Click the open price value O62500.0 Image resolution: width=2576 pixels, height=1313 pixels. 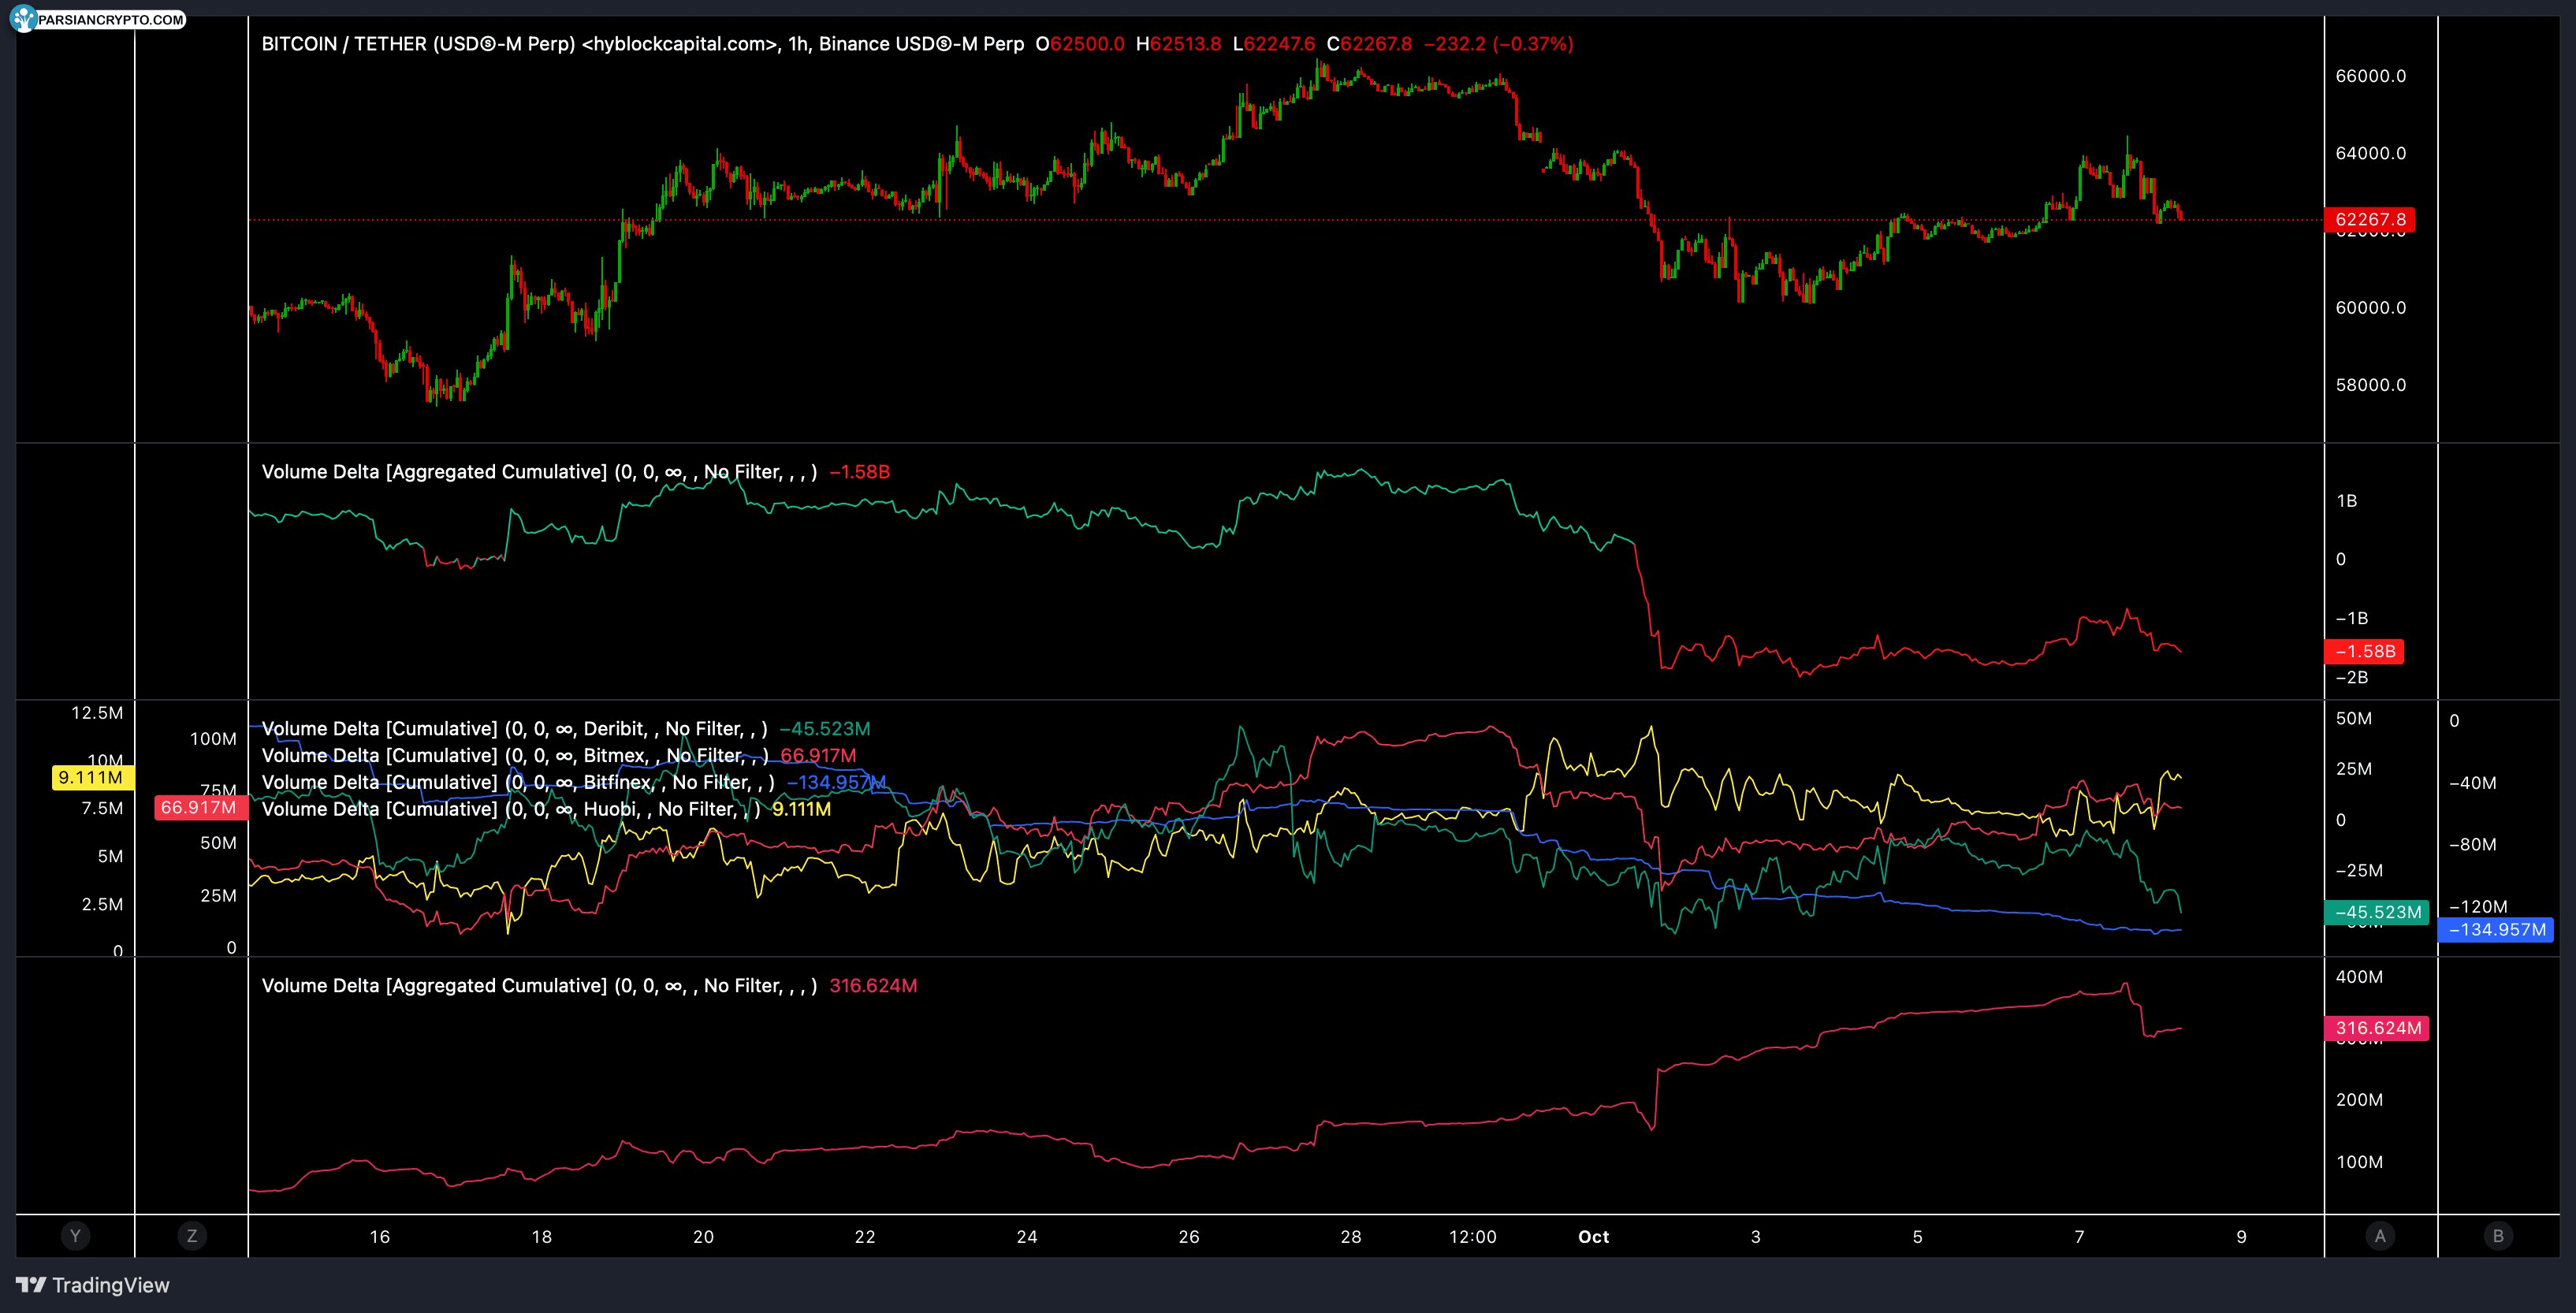[x=1080, y=44]
